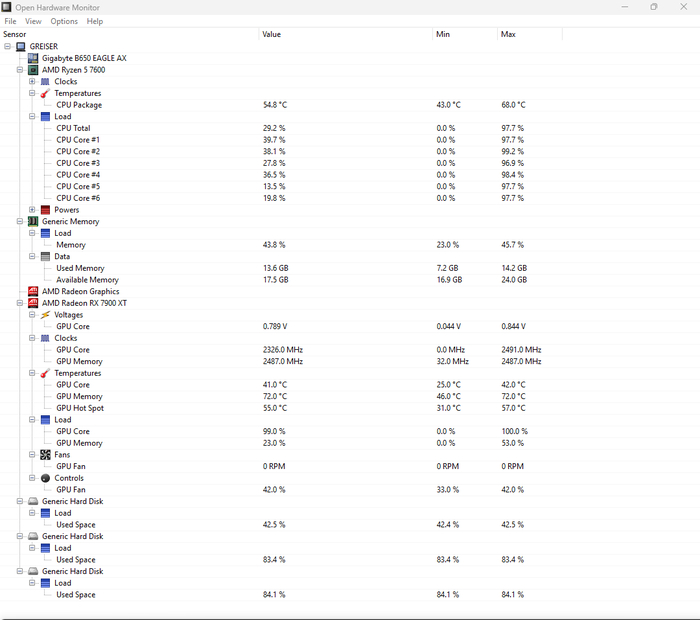
Task: Click the GPU Temperatures thermometer icon
Action: pos(45,373)
